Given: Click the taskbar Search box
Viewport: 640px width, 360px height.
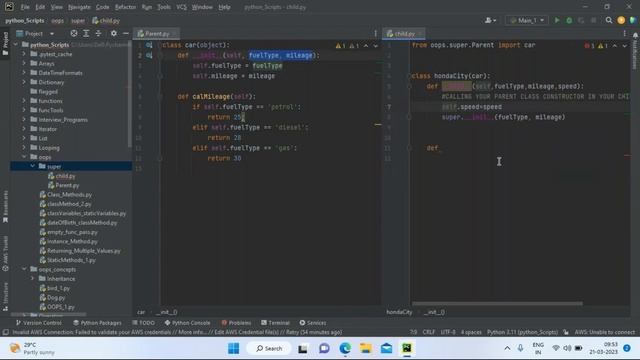Looking at the screenshot, I should [269, 348].
